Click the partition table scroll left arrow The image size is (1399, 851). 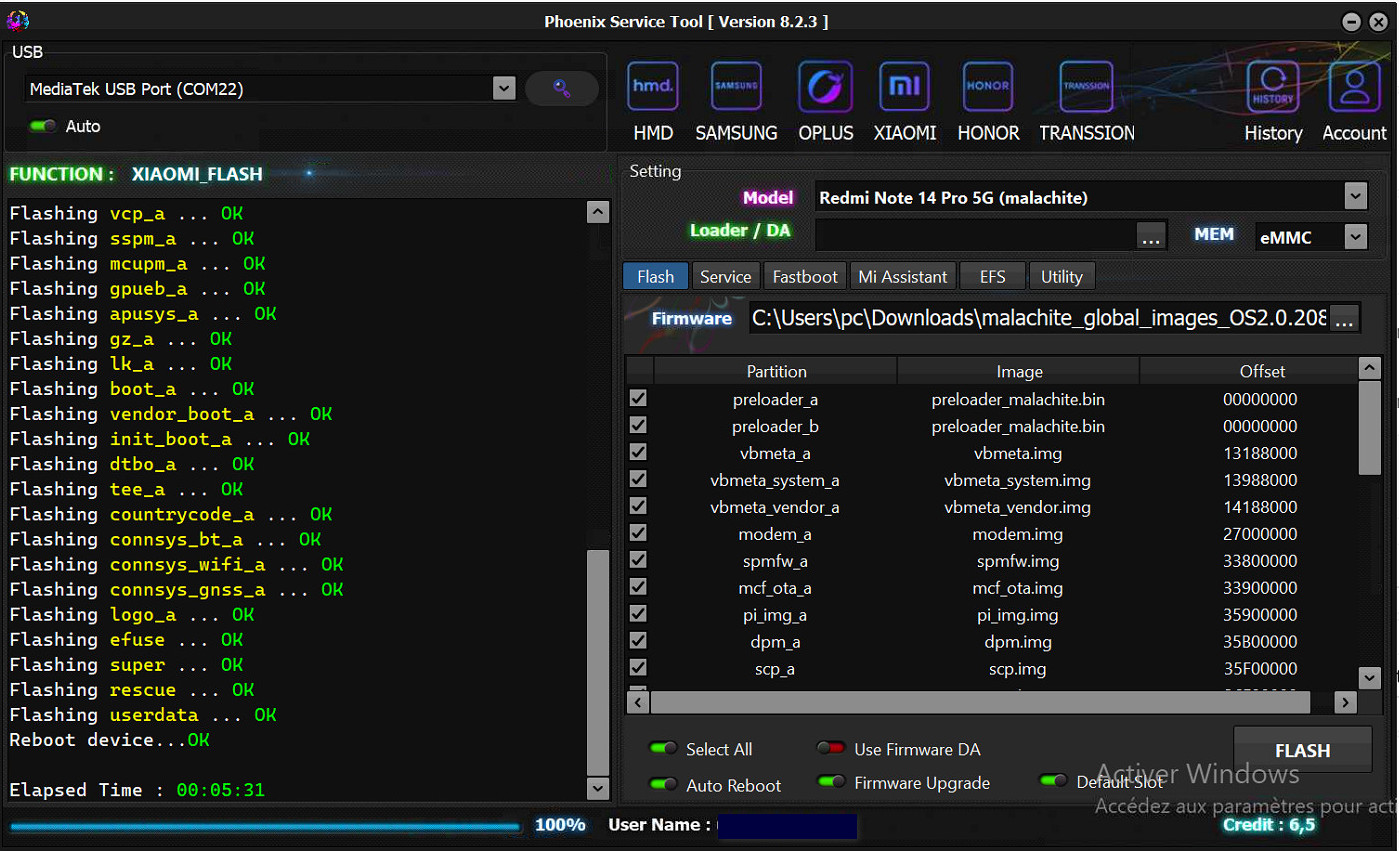point(638,702)
